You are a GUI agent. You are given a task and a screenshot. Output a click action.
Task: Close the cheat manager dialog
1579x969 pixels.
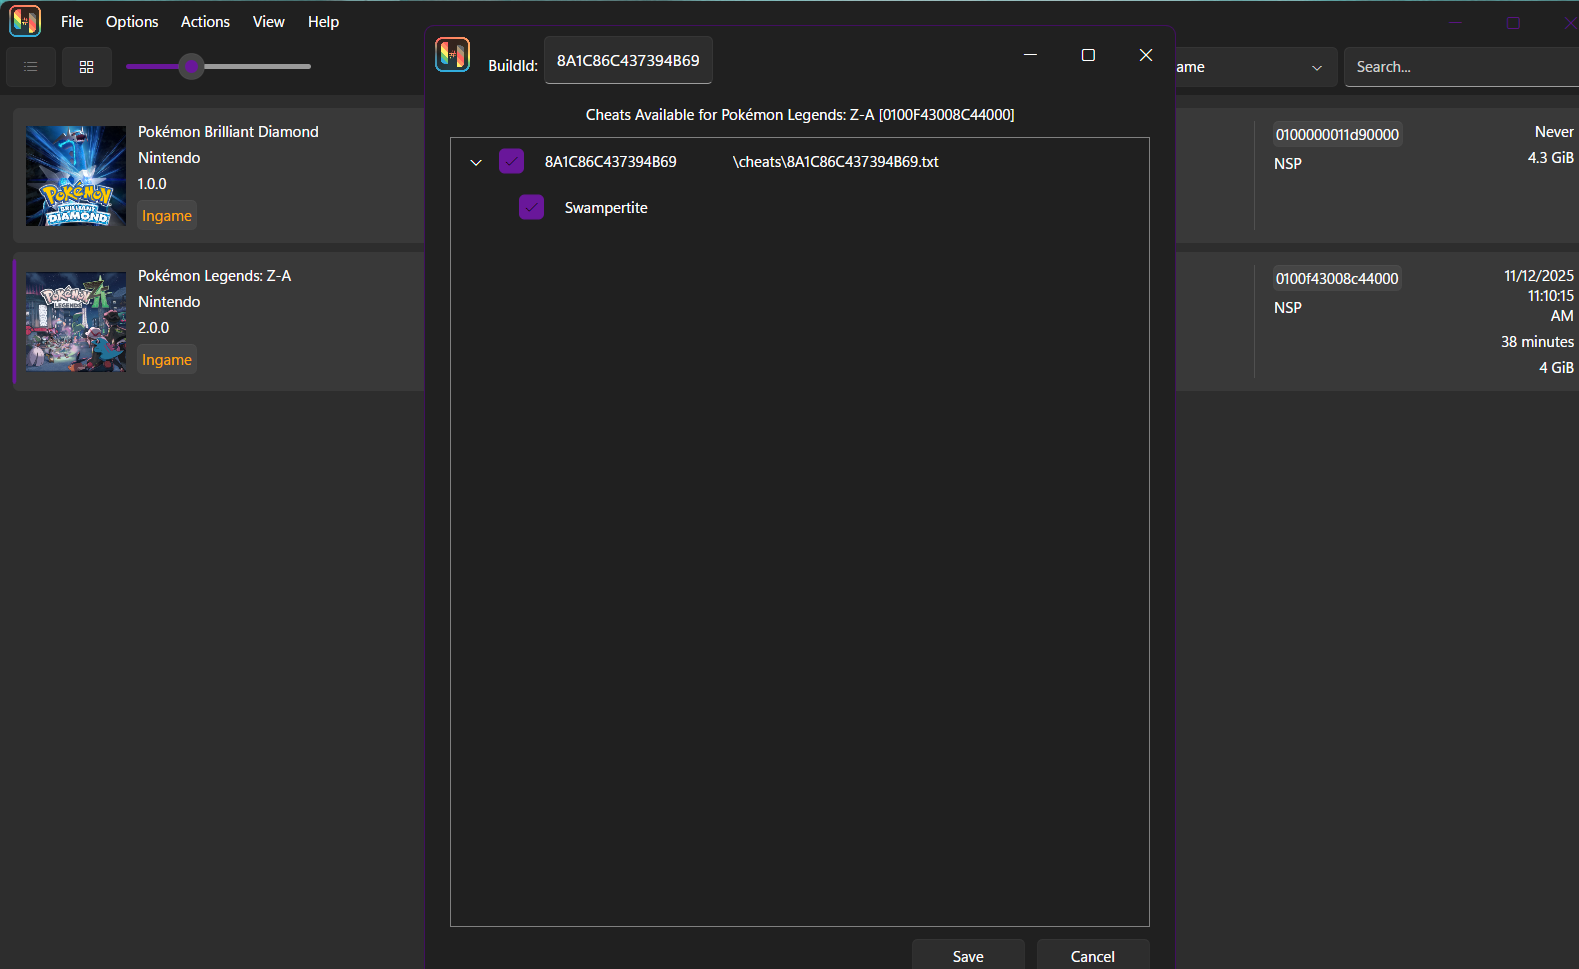coord(1146,55)
